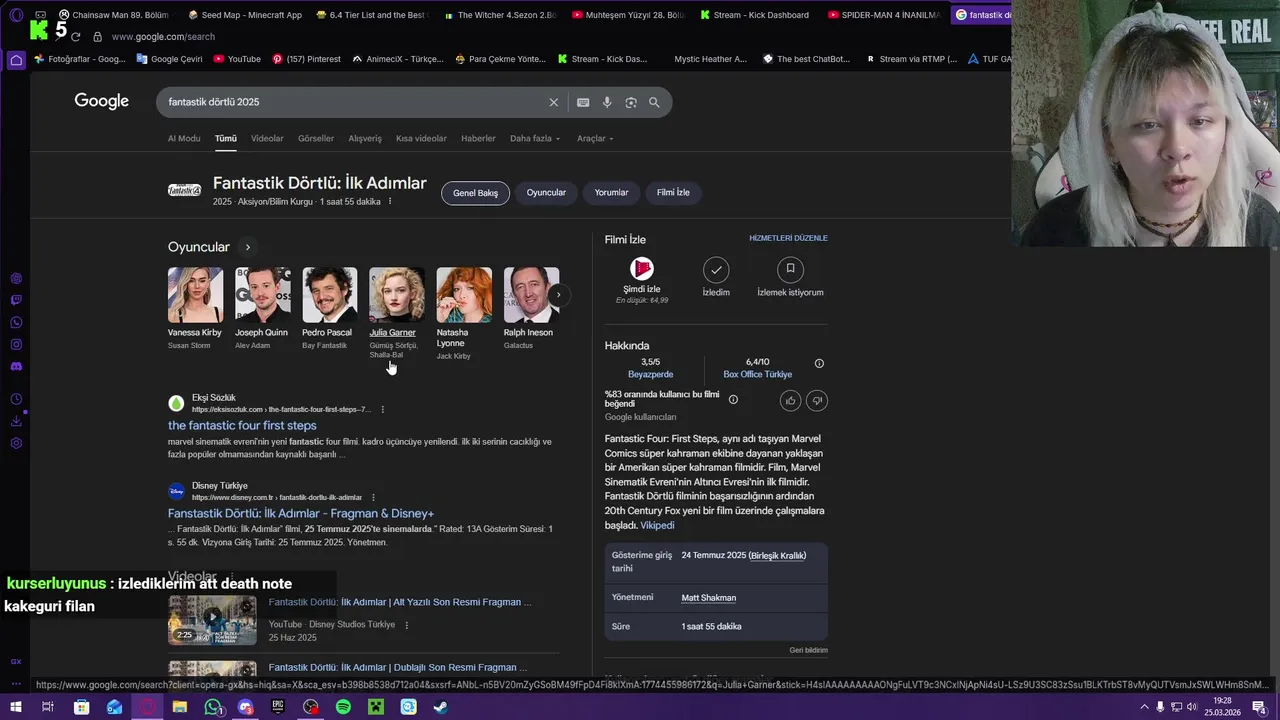The image size is (1280, 720).
Task: Reload the page with the refresh icon
Action: (x=75, y=37)
